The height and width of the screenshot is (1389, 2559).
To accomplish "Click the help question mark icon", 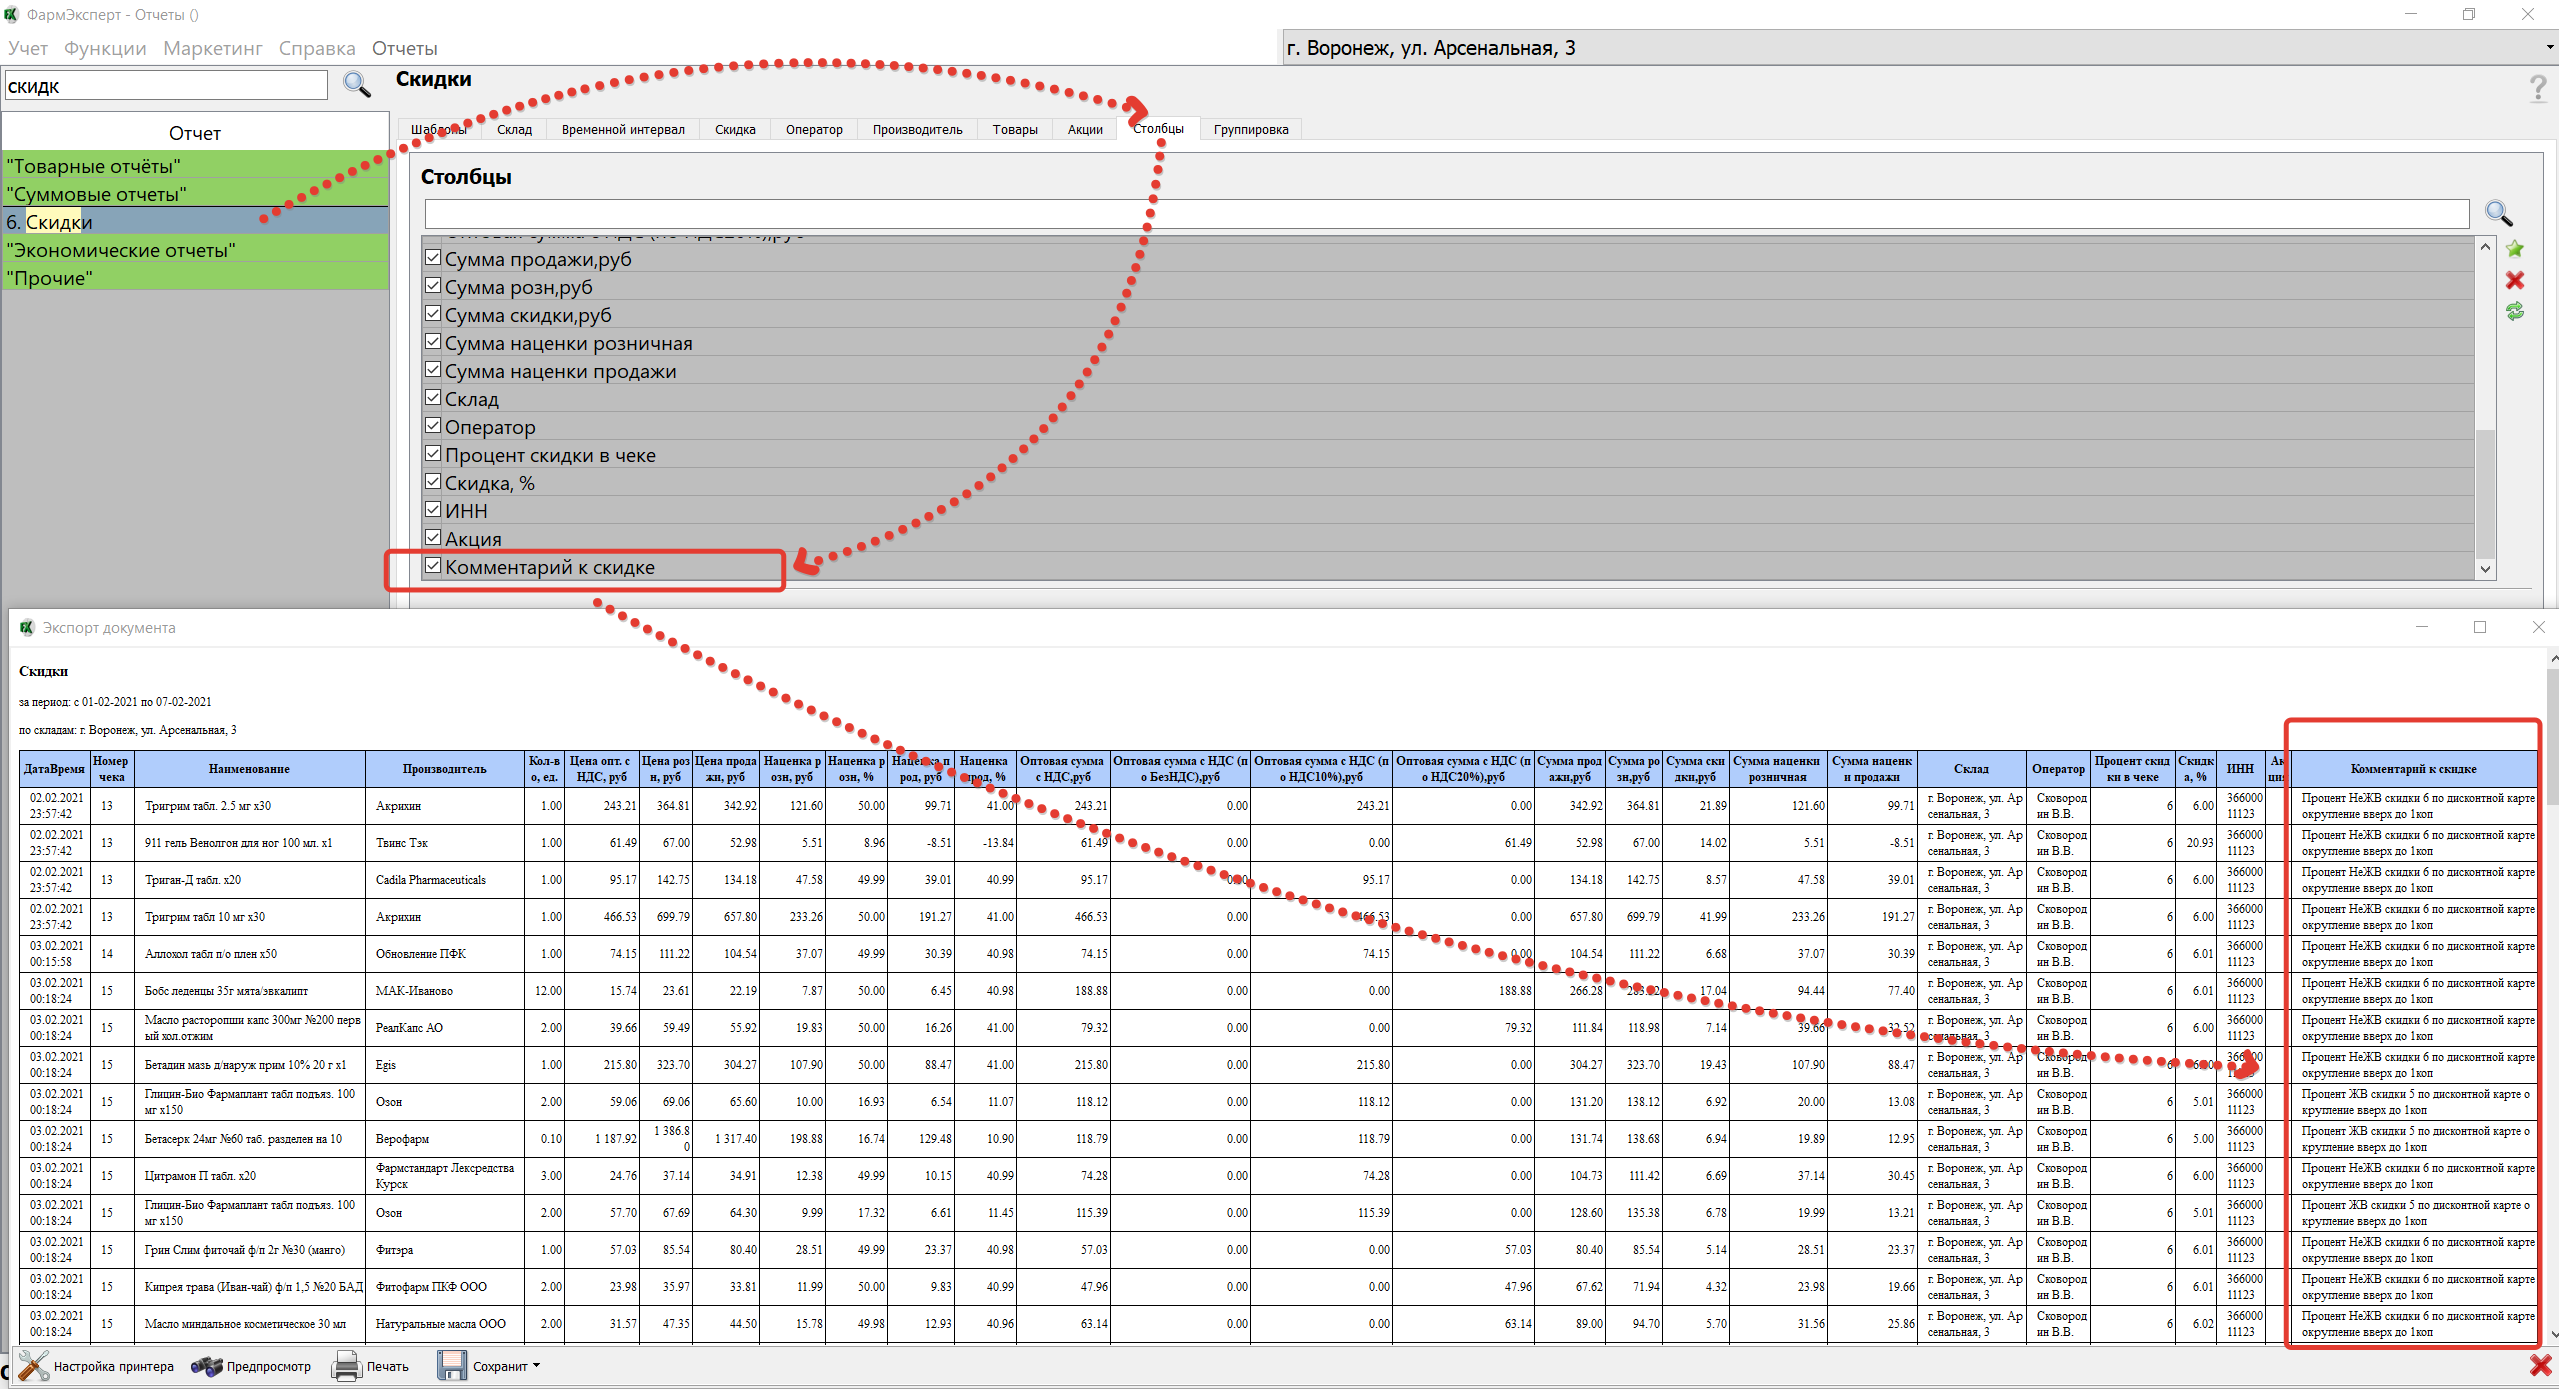I will 2537,89.
